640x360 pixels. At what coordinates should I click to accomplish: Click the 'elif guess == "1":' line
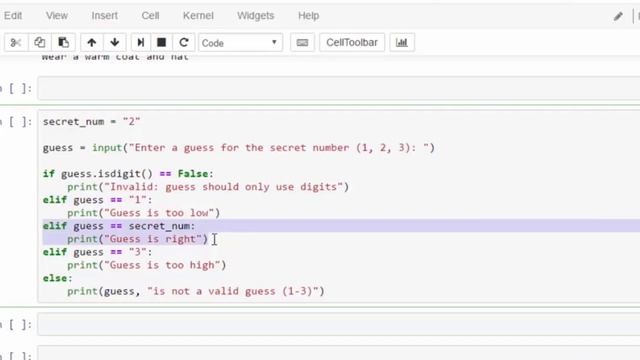coord(98,200)
